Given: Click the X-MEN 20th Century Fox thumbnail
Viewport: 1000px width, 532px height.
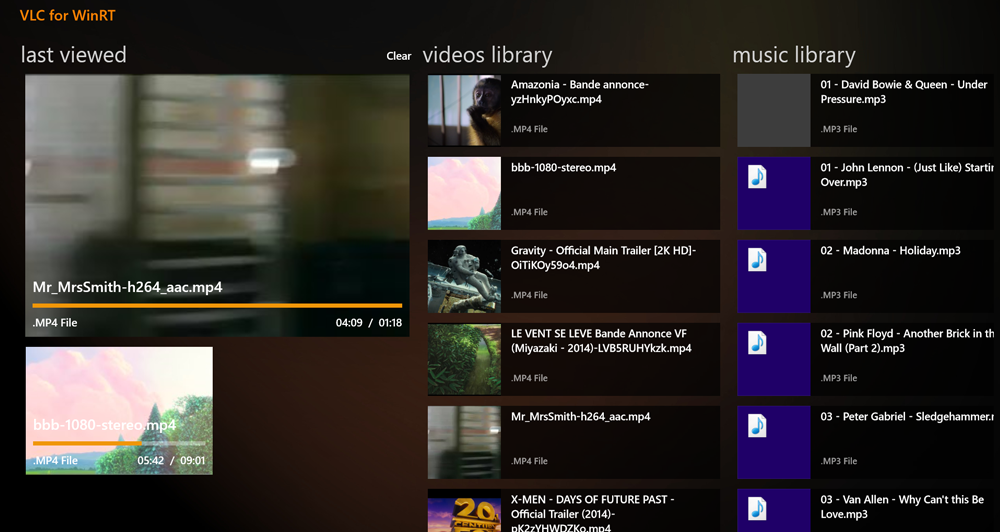Looking at the screenshot, I should [x=464, y=510].
